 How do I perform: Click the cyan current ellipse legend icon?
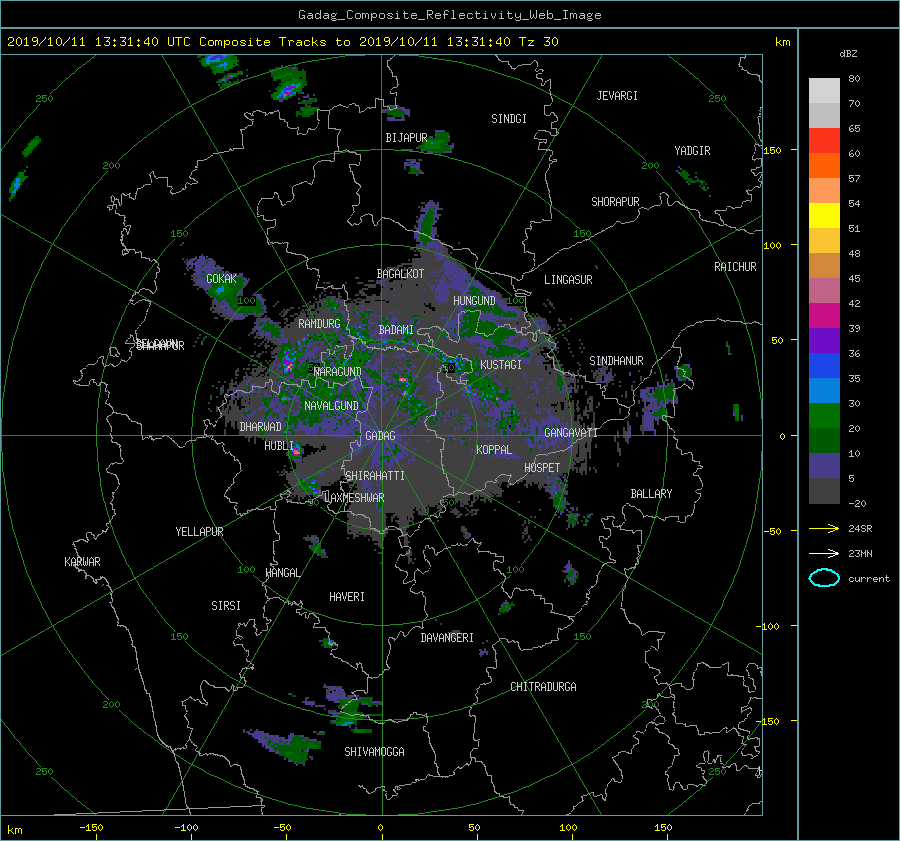(x=824, y=578)
